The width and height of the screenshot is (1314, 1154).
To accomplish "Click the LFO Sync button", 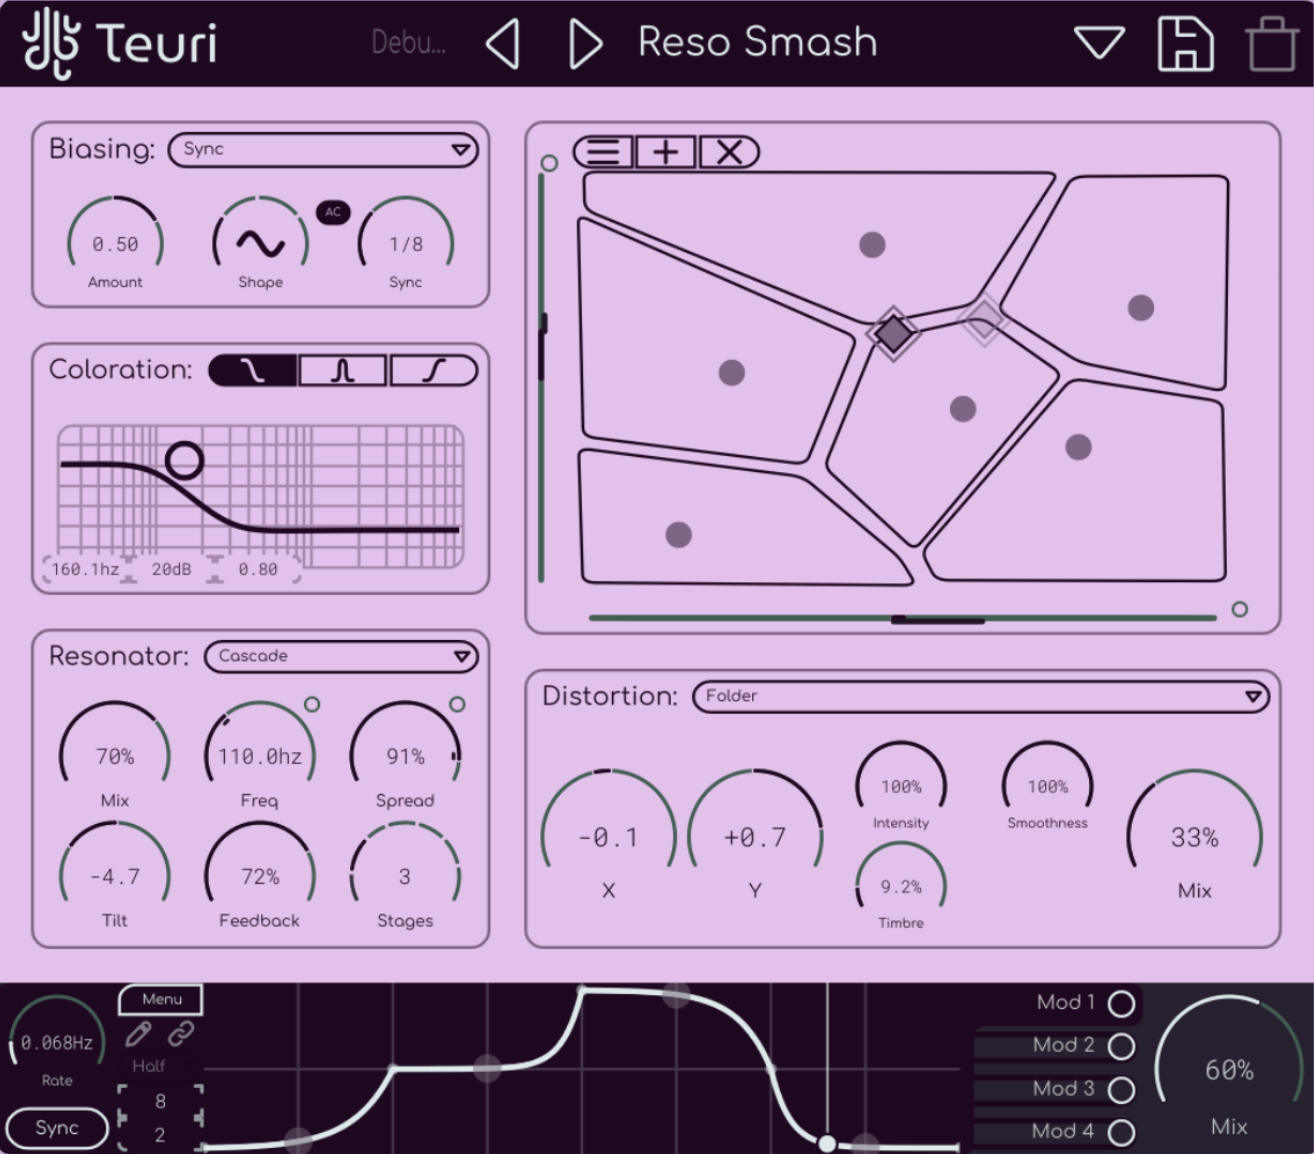I will tap(57, 1127).
